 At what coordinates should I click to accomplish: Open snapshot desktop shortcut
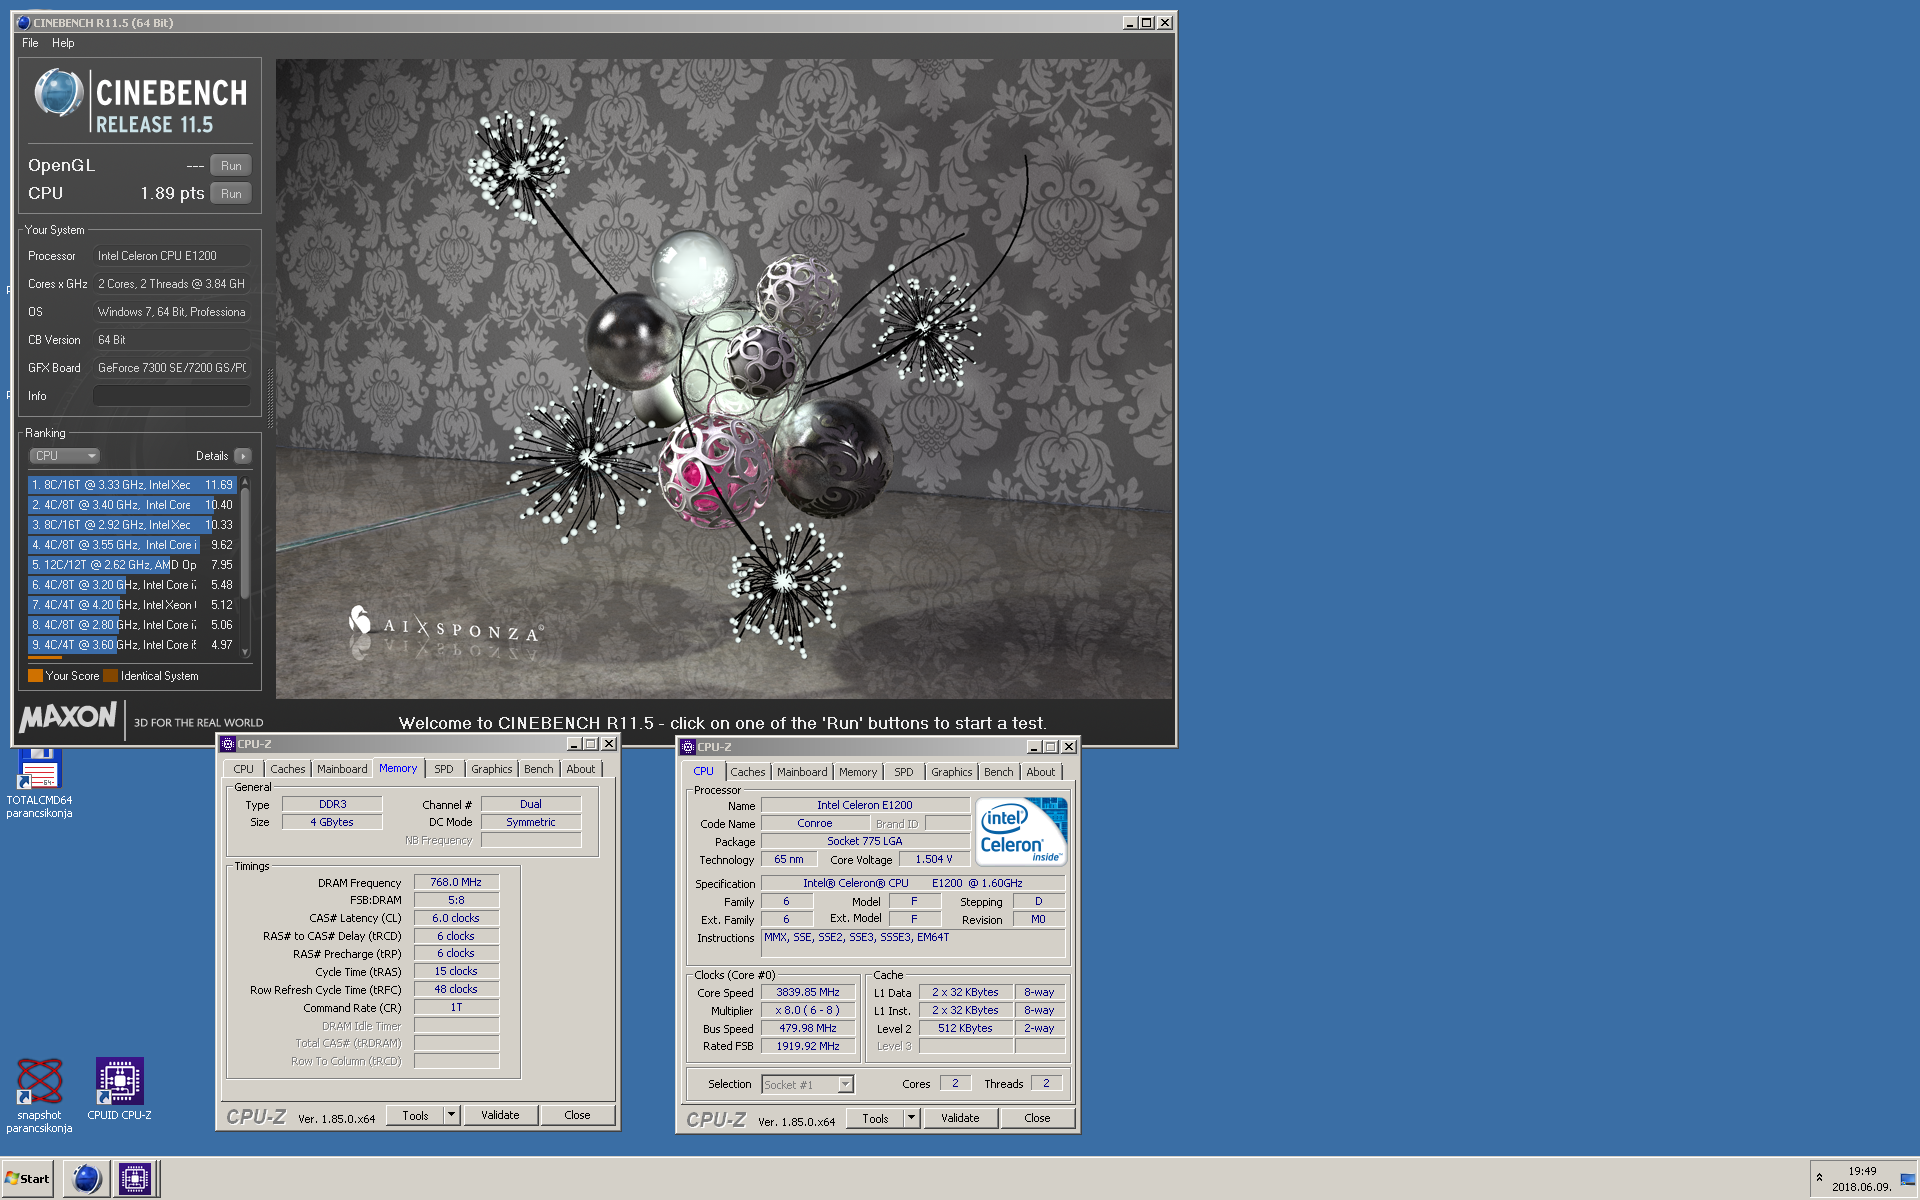[39, 1096]
